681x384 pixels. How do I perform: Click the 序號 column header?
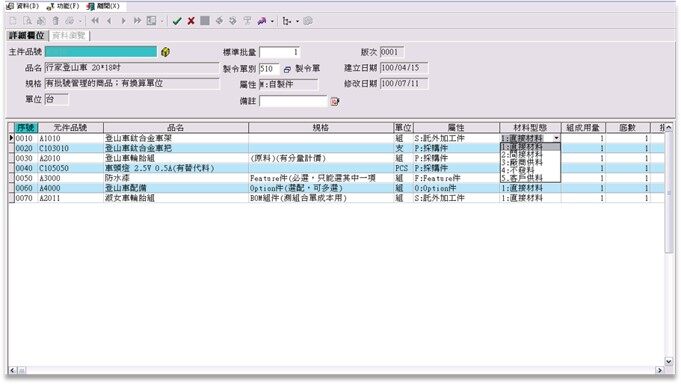coord(26,128)
